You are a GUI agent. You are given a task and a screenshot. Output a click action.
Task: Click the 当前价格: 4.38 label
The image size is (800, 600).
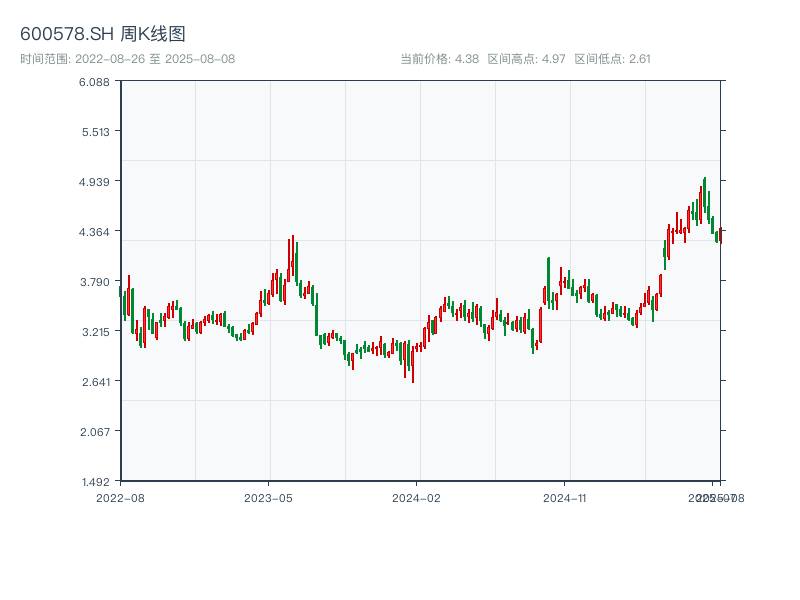click(439, 59)
